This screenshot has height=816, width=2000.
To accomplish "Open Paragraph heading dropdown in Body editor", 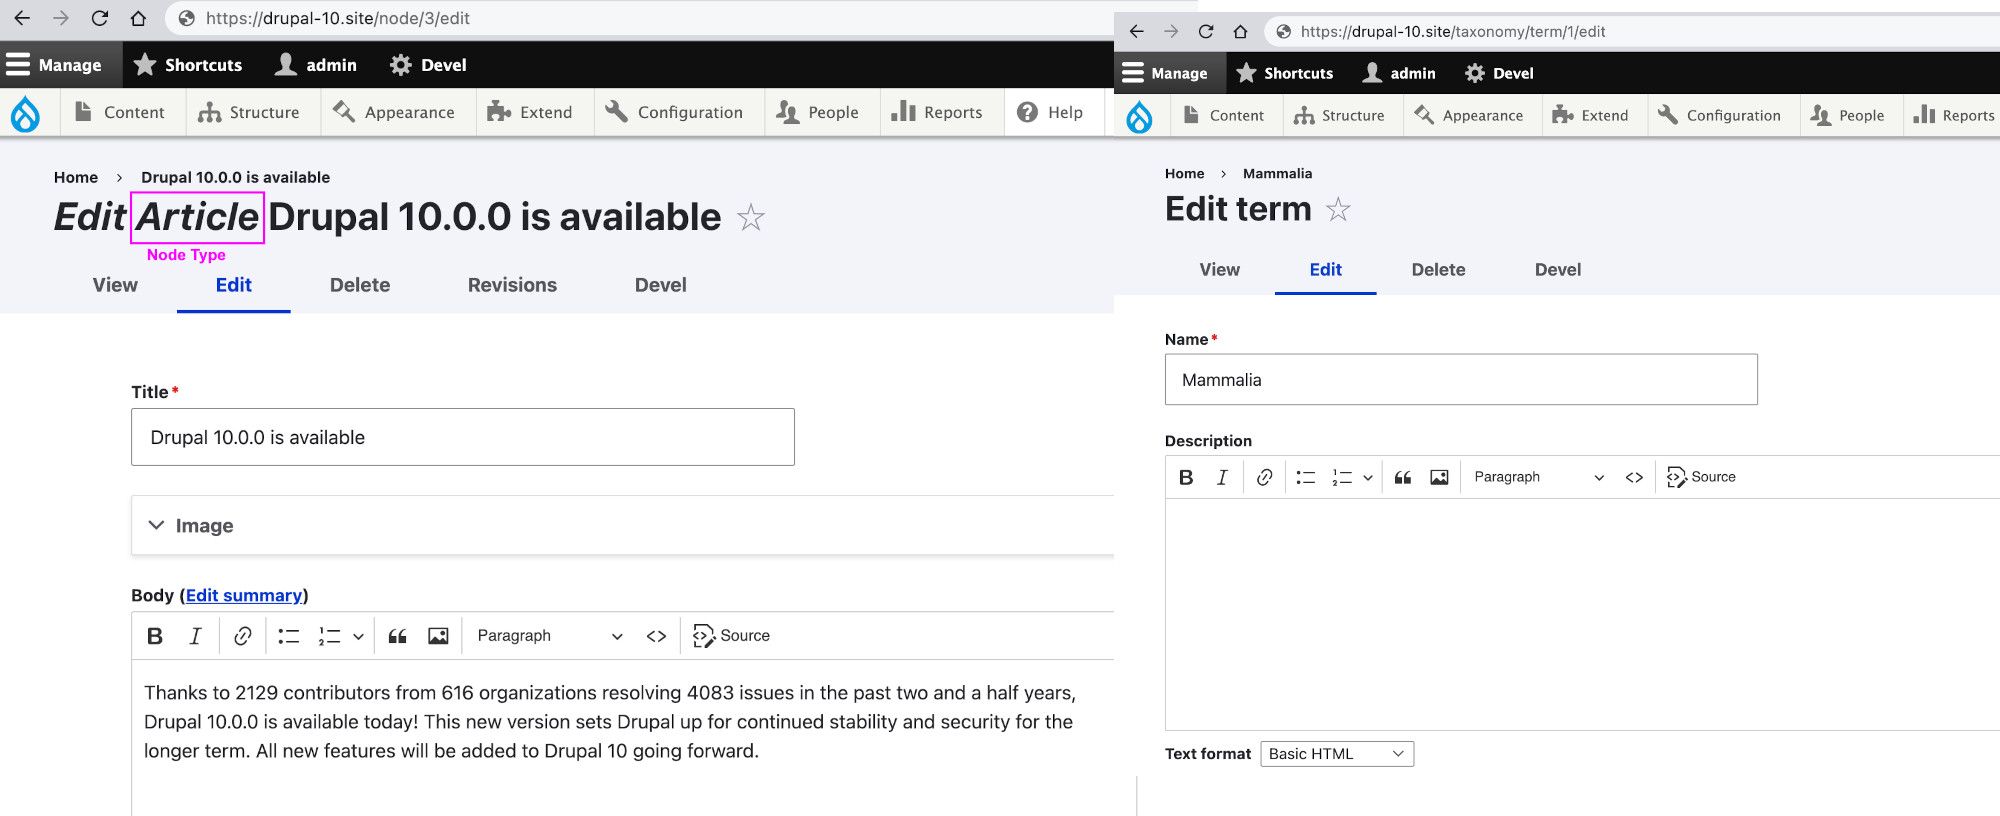I will 550,636.
